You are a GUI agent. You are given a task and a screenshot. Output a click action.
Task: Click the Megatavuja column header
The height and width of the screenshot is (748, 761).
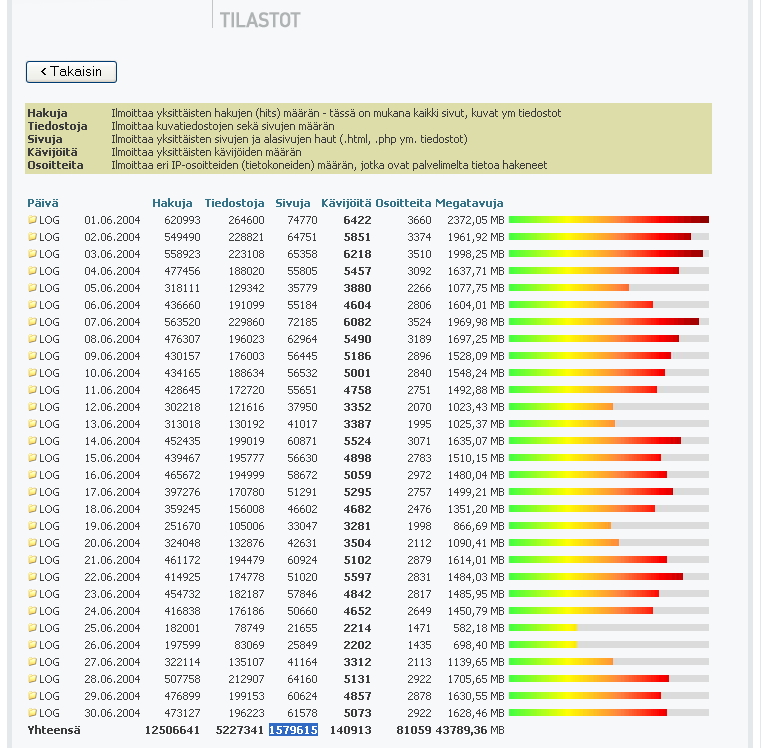pos(469,203)
